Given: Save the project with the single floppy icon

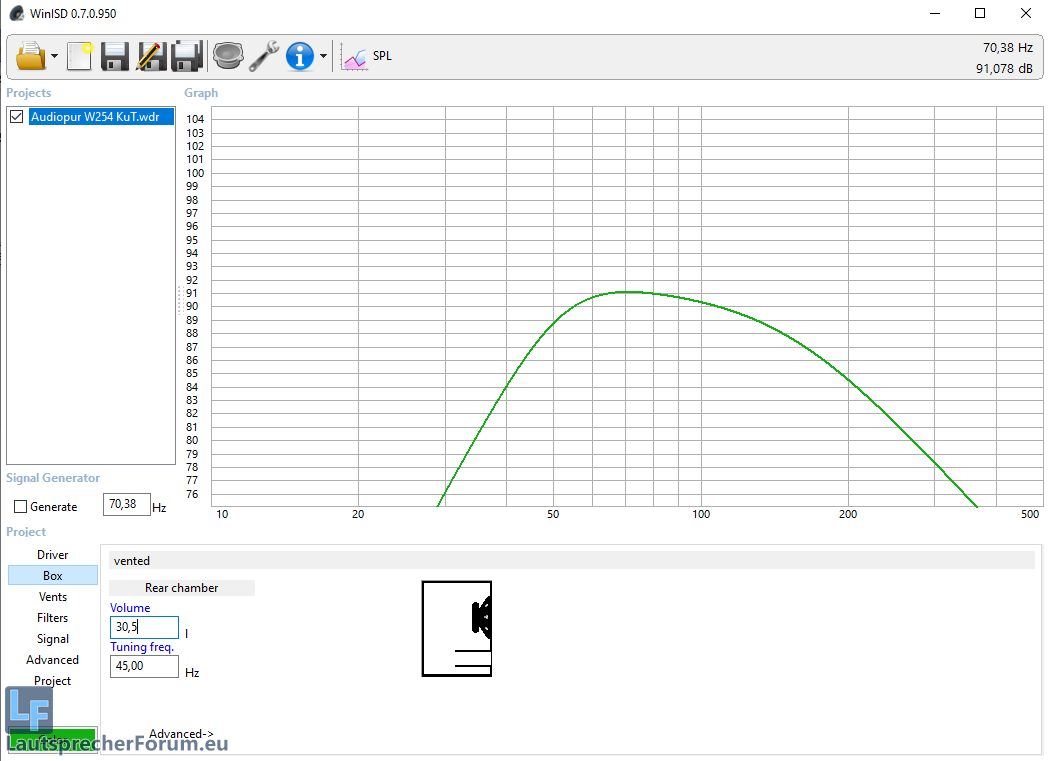Looking at the screenshot, I should coord(115,56).
